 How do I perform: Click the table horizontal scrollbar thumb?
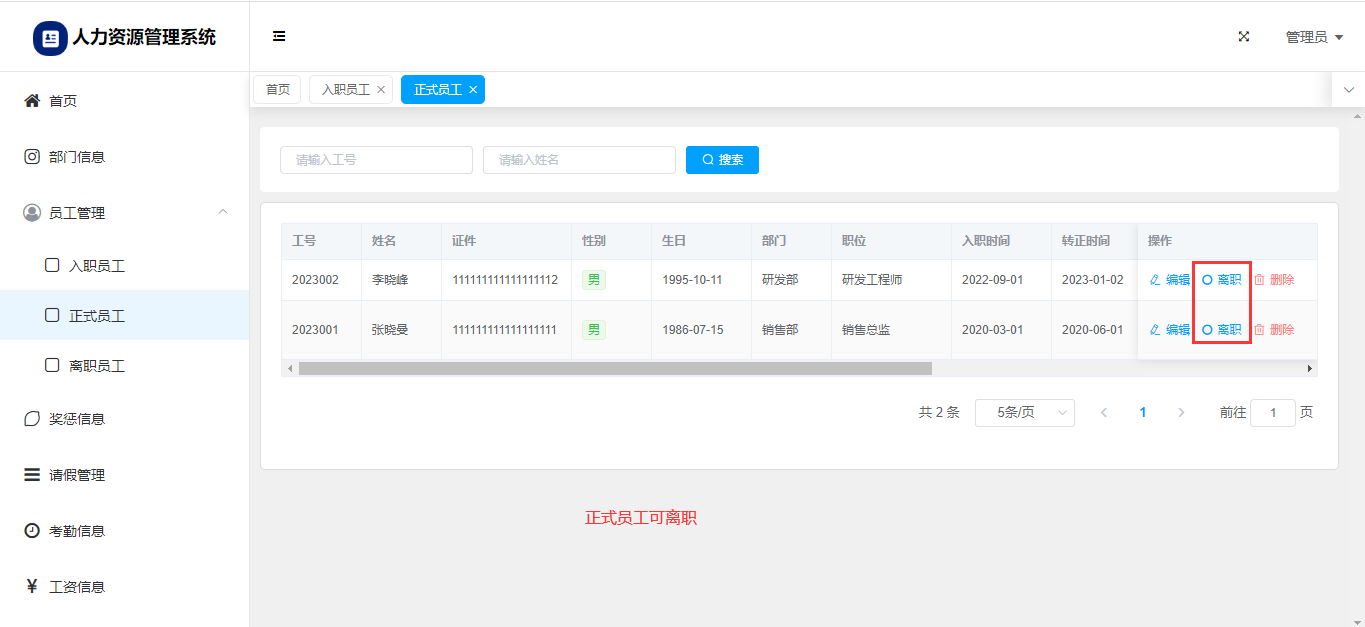(614, 369)
